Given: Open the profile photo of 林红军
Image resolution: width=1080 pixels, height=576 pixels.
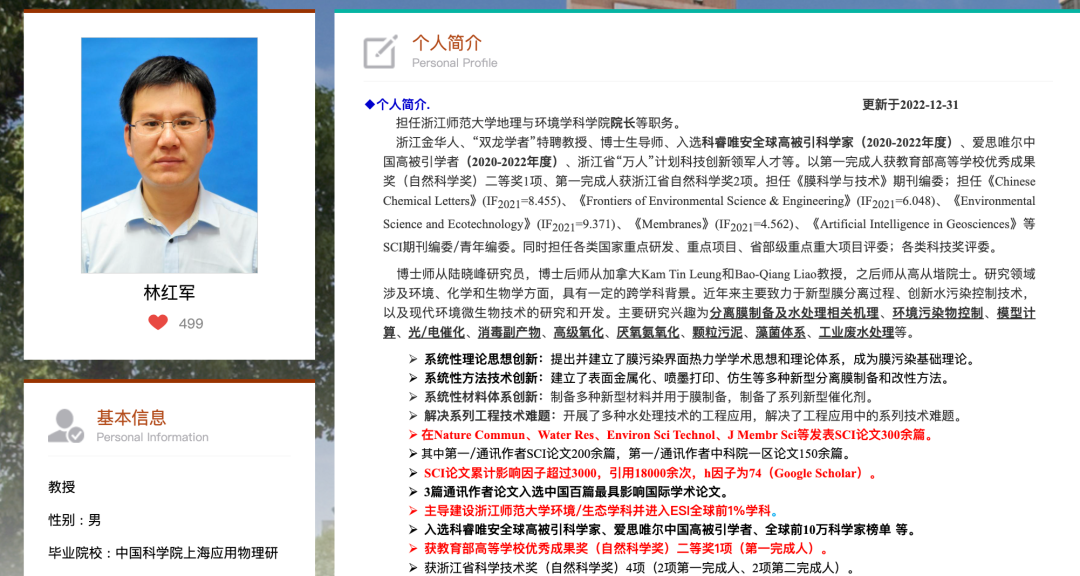Looking at the screenshot, I should [x=169, y=155].
